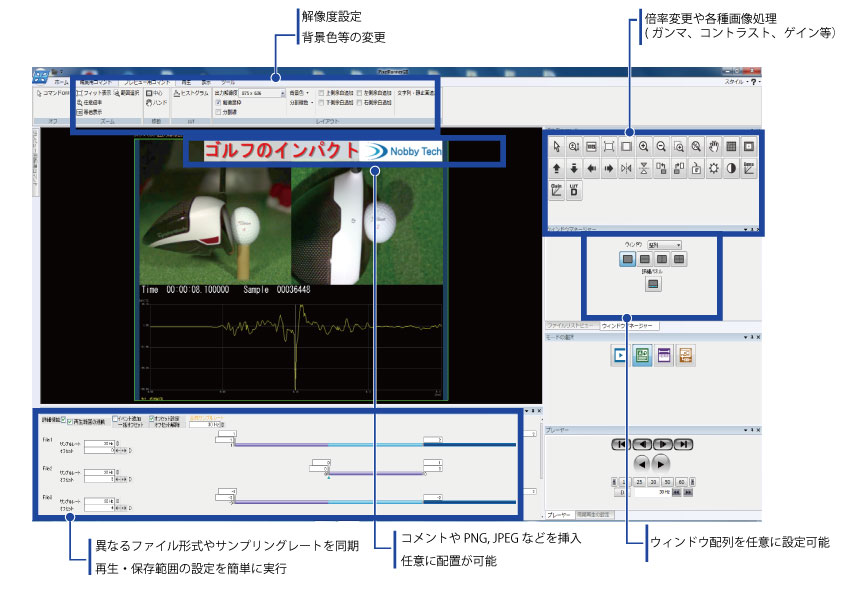Image resolution: width=842 pixels, height=595 pixels.
Task: Select single window layout button
Action: (627, 259)
